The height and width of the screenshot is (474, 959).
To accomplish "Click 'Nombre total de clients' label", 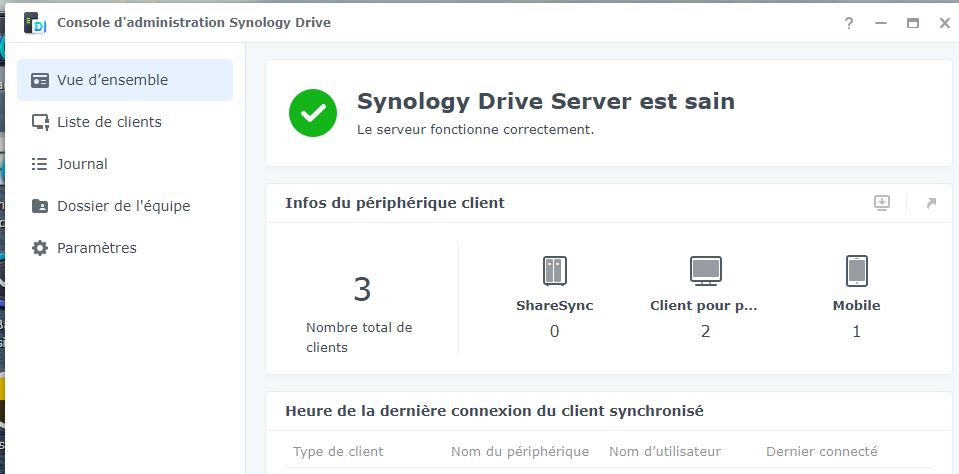I will tap(359, 338).
